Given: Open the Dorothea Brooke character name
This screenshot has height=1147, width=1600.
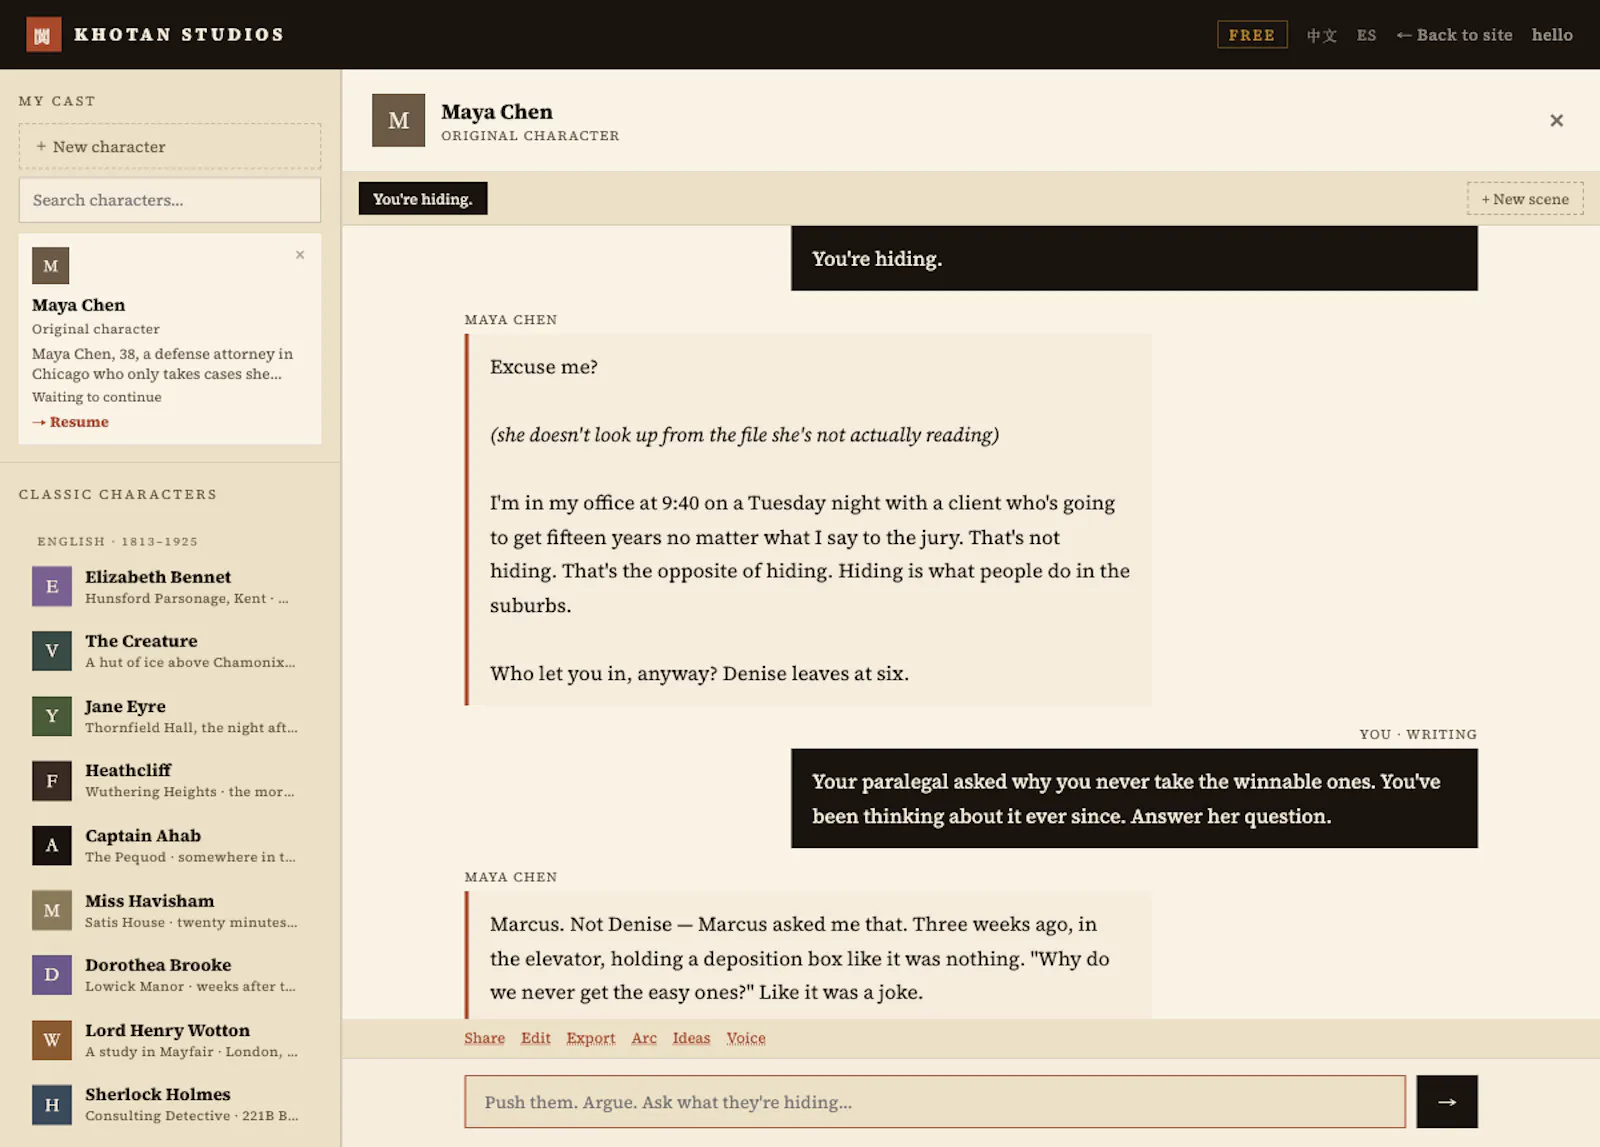Looking at the screenshot, I should pos(158,965).
